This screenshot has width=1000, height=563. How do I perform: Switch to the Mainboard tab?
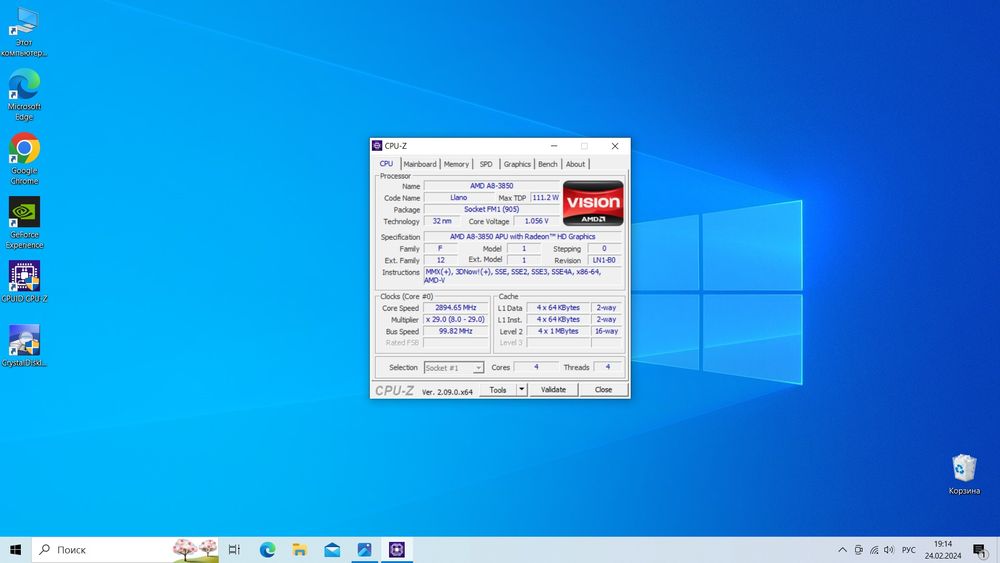420,164
